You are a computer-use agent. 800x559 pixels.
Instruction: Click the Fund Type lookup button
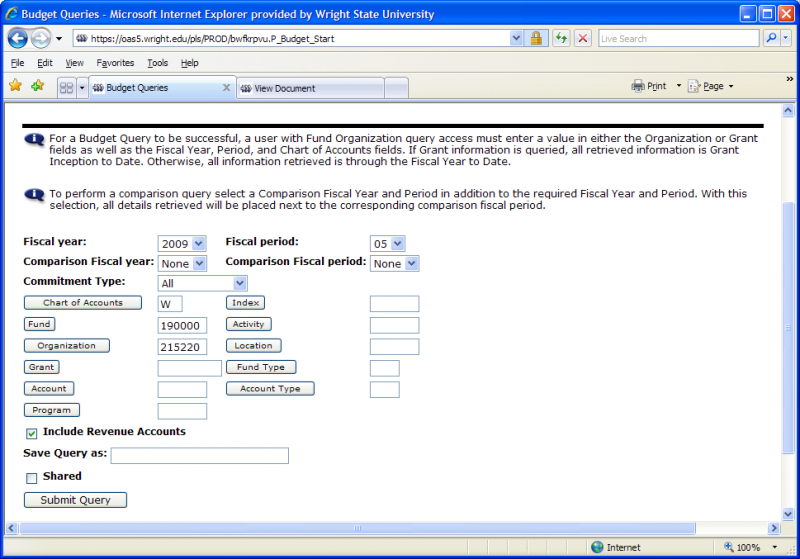pos(261,367)
